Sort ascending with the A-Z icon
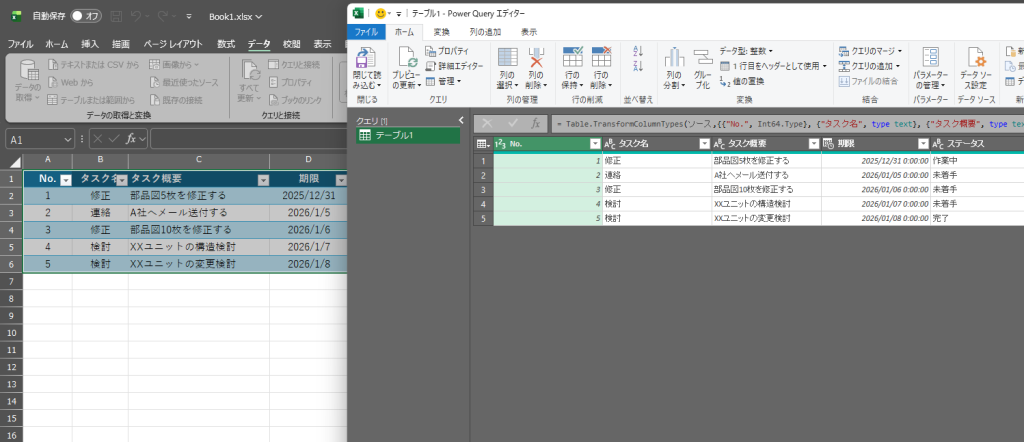 coord(638,52)
